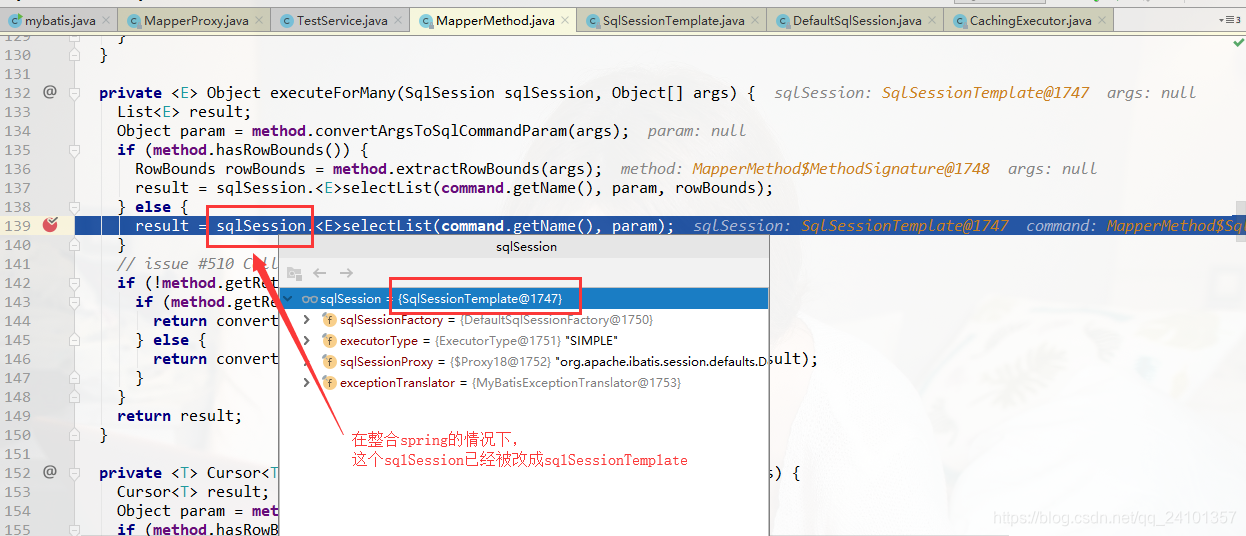The width and height of the screenshot is (1246, 536).
Task: Click the field icon of sqlSessionProxy
Action: click(x=329, y=362)
